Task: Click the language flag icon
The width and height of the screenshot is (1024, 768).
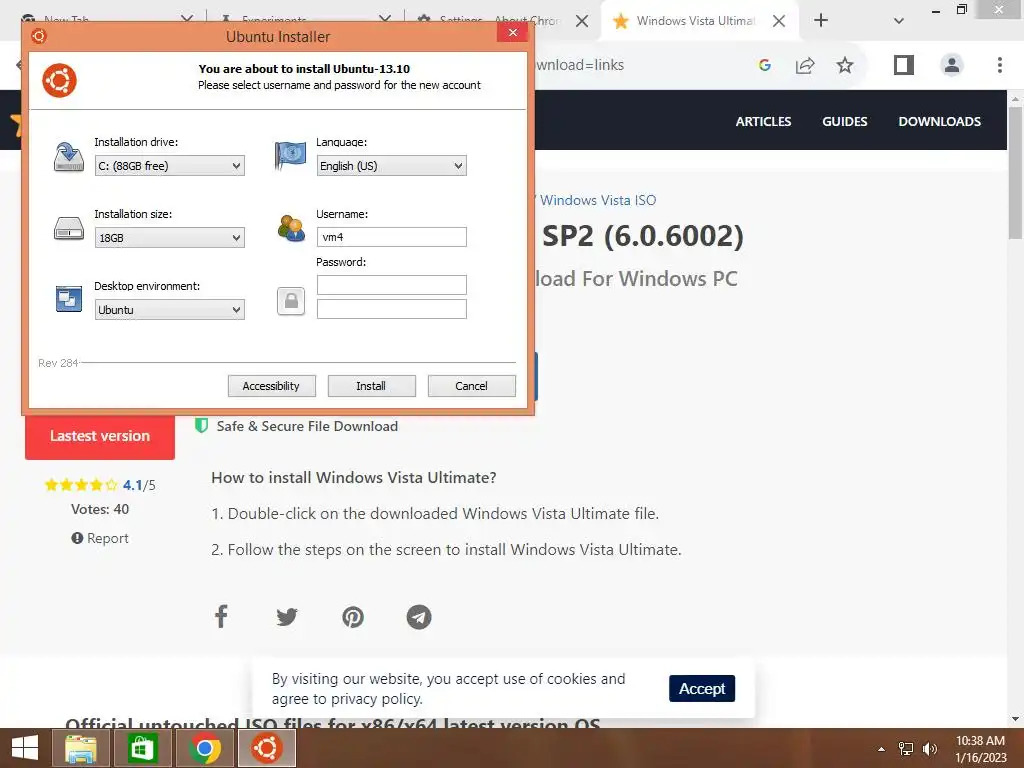Action: pos(291,156)
